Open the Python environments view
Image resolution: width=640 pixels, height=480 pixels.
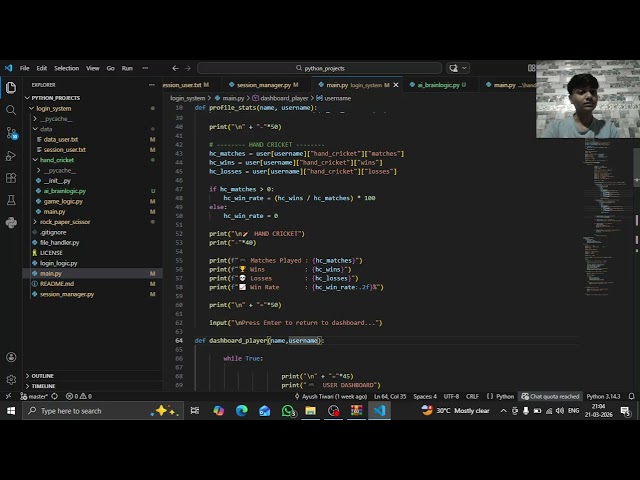tap(11, 222)
